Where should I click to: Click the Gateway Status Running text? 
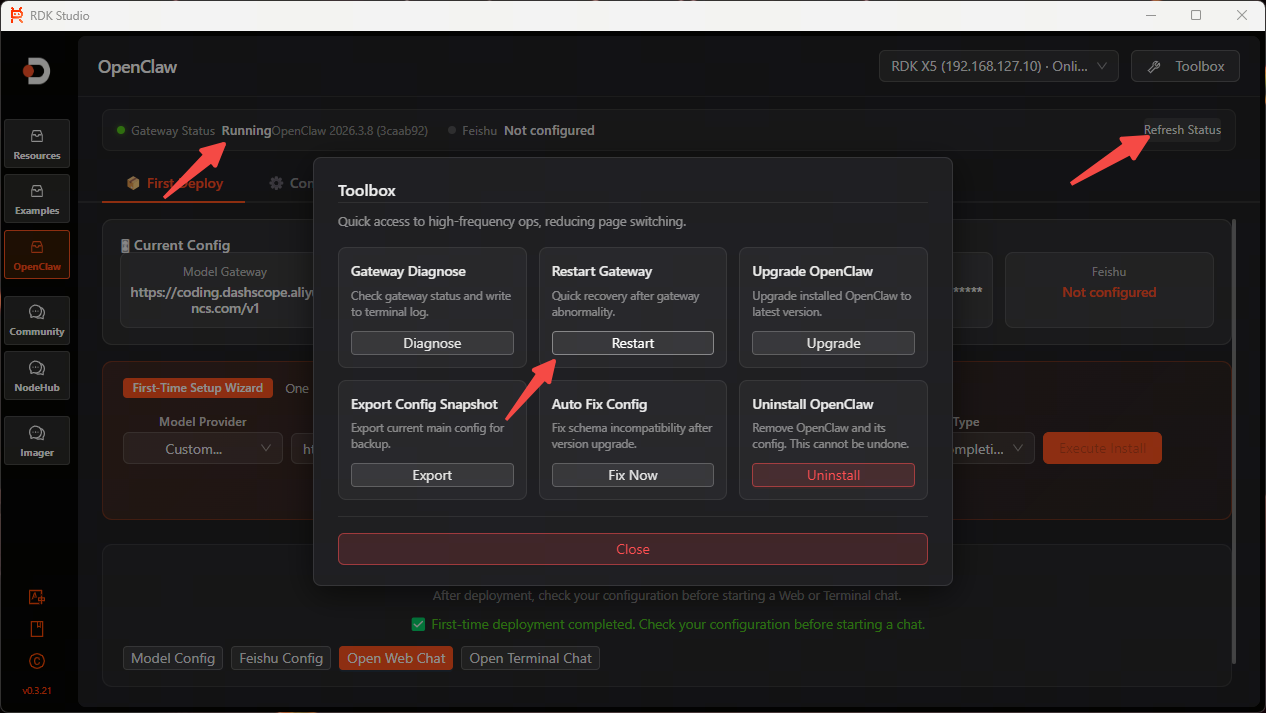coord(246,130)
